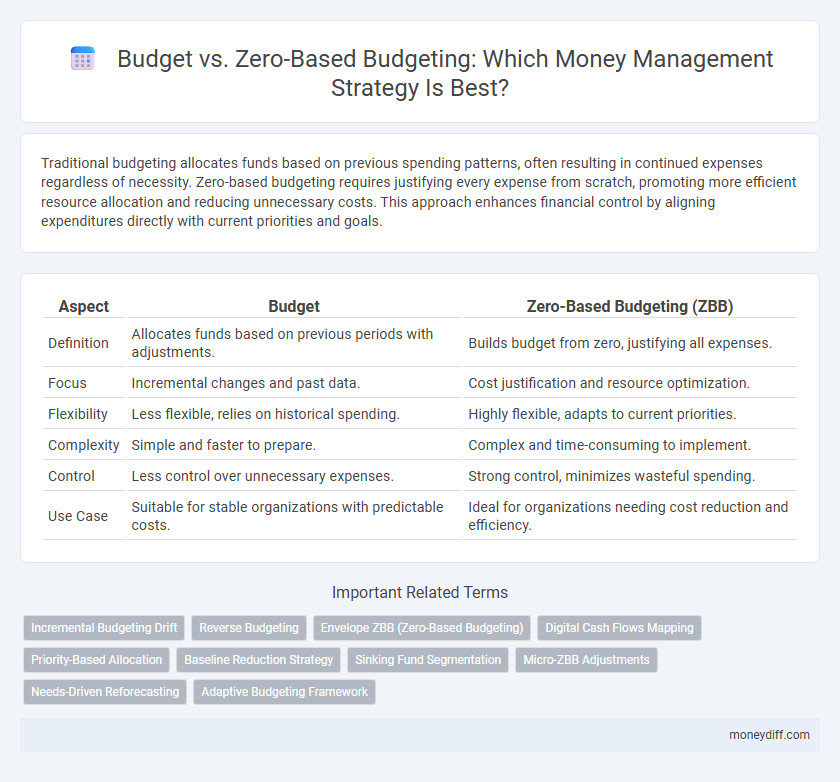The width and height of the screenshot is (840, 782).
Task: Open the Envelope ZBB (Zero-Based Budgeting) tag
Action: (x=421, y=628)
